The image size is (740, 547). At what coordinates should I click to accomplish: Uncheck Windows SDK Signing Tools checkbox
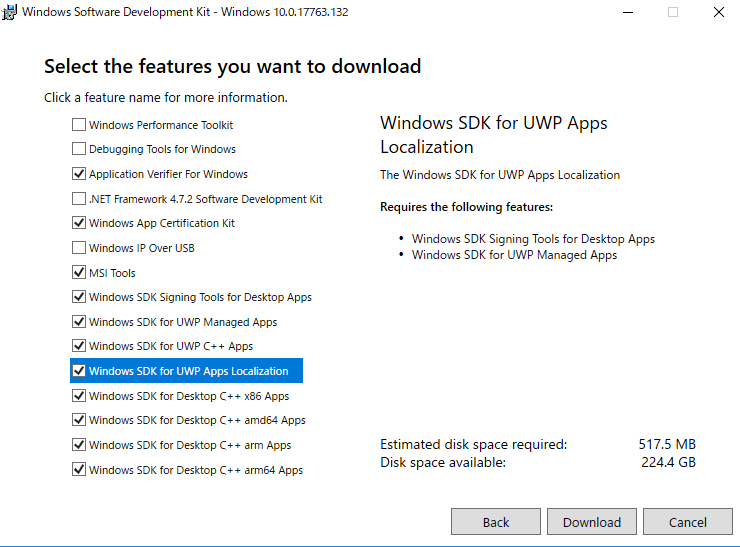pos(79,297)
